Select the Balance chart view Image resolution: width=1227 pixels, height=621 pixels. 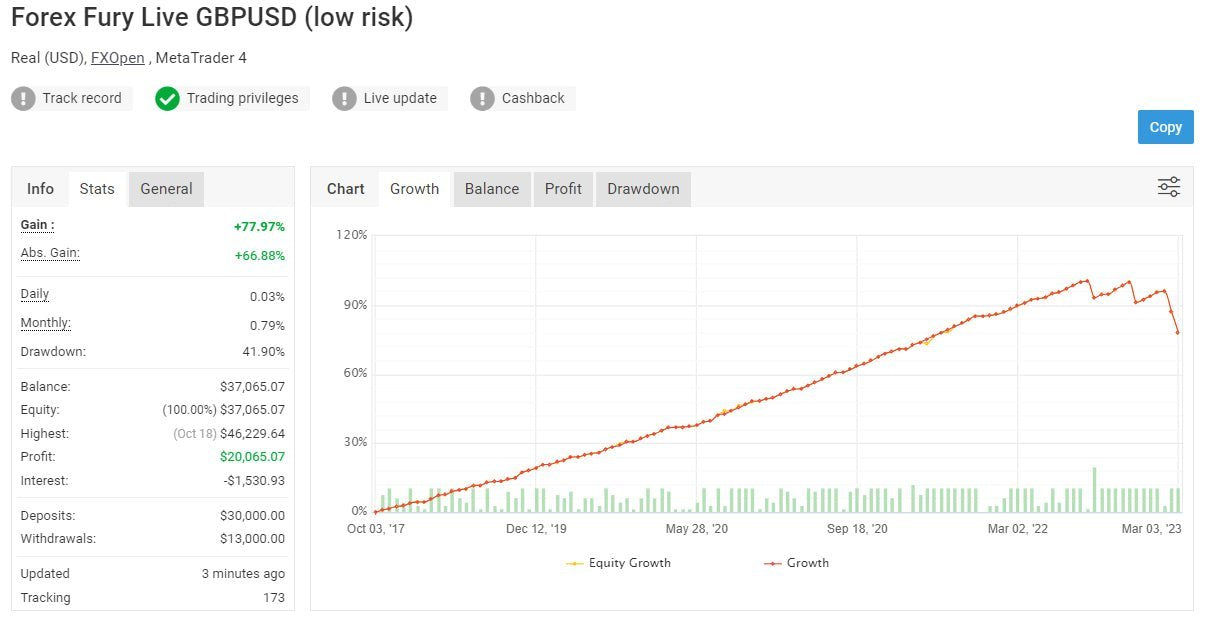coord(491,188)
